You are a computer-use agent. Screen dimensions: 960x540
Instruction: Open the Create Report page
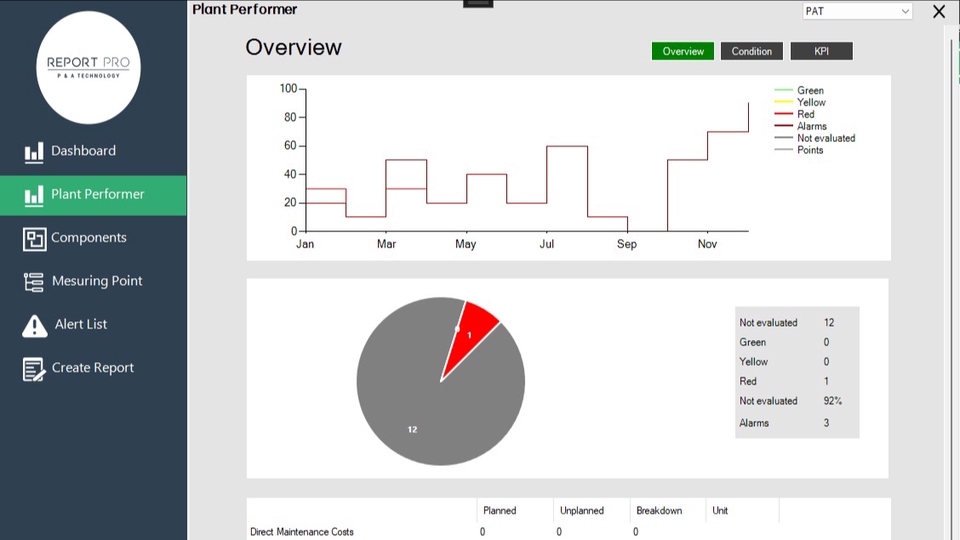93,369
